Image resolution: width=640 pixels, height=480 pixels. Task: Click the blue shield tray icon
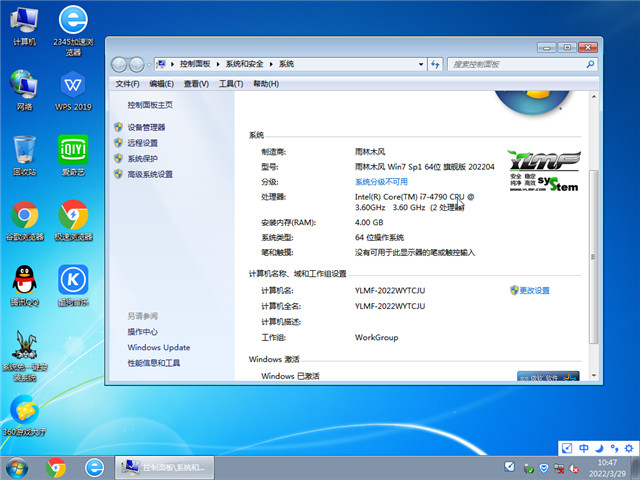tap(544, 469)
